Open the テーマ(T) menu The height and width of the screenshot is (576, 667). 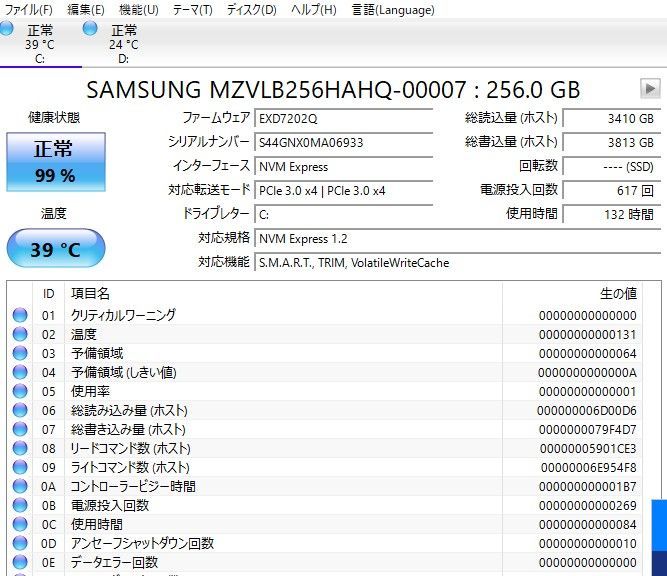pos(192,9)
